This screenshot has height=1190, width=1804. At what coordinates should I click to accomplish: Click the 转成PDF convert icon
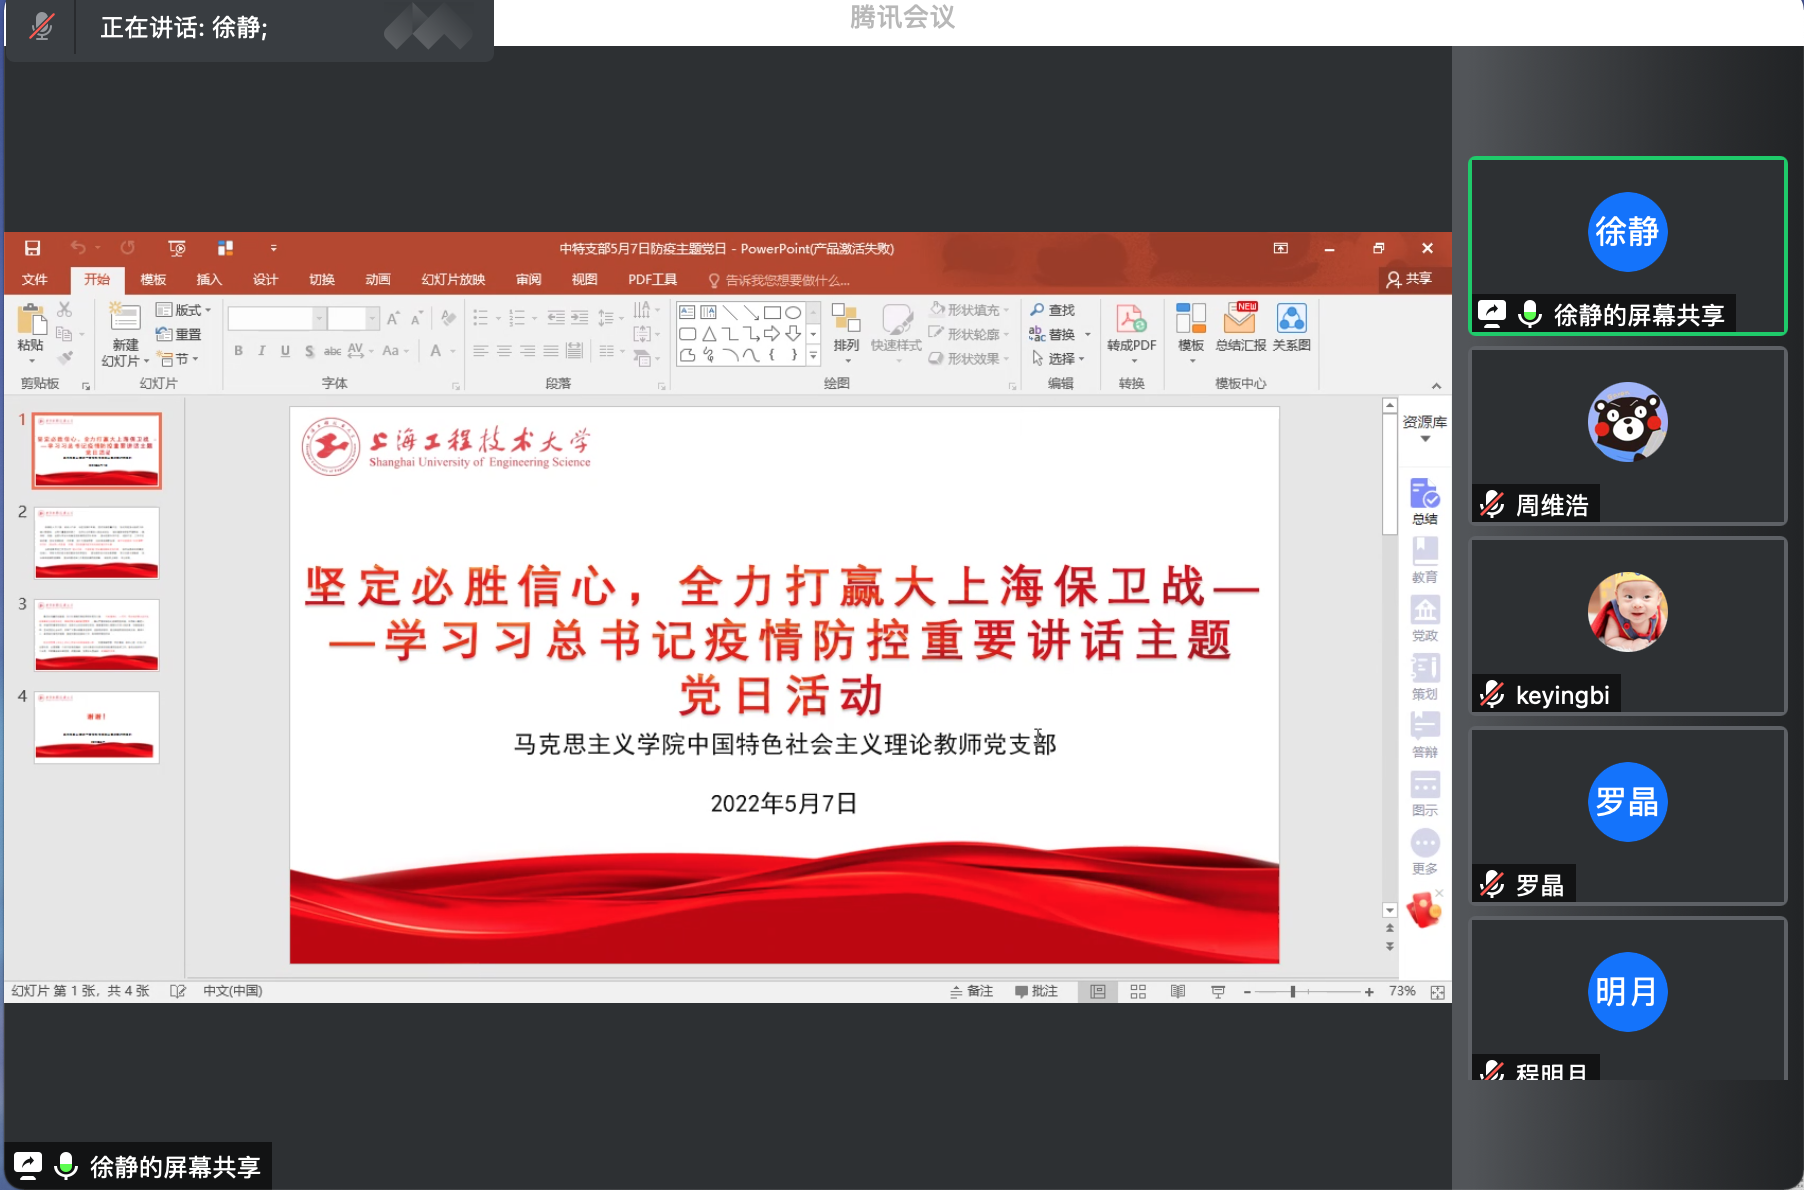[x=1130, y=320]
